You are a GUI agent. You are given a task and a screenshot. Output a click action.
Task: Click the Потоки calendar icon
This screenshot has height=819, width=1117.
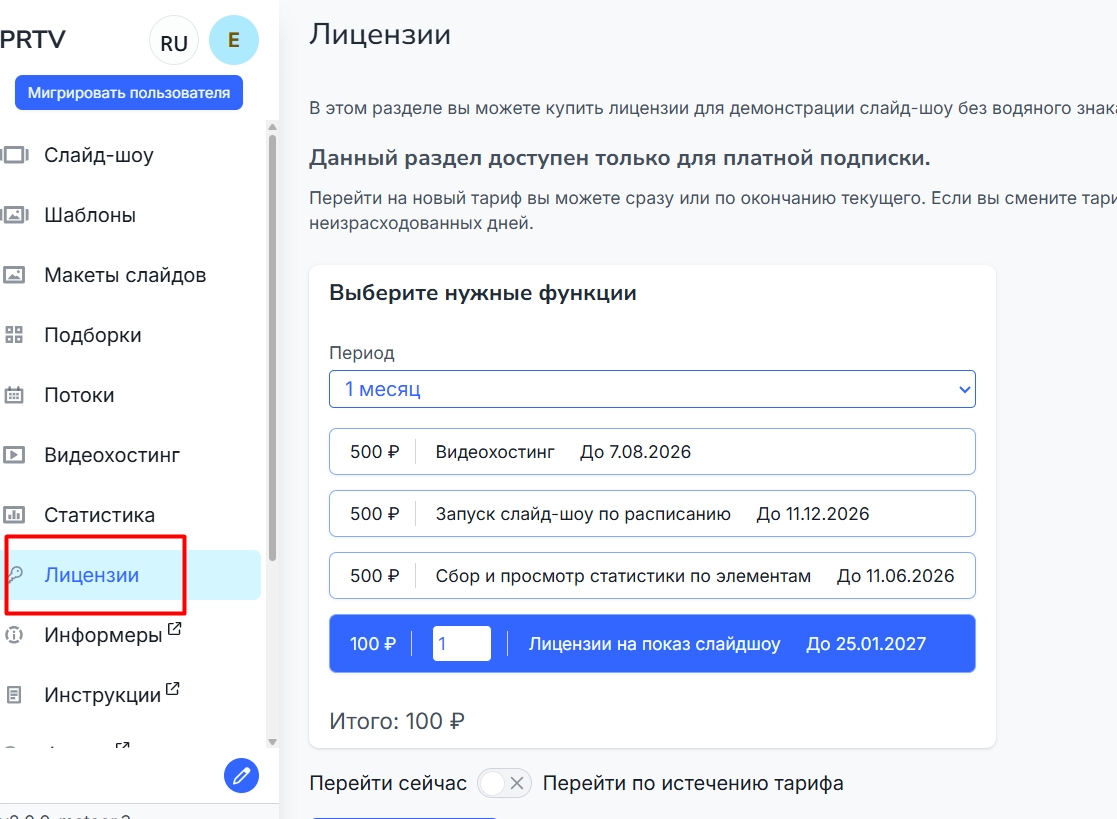[x=14, y=395]
